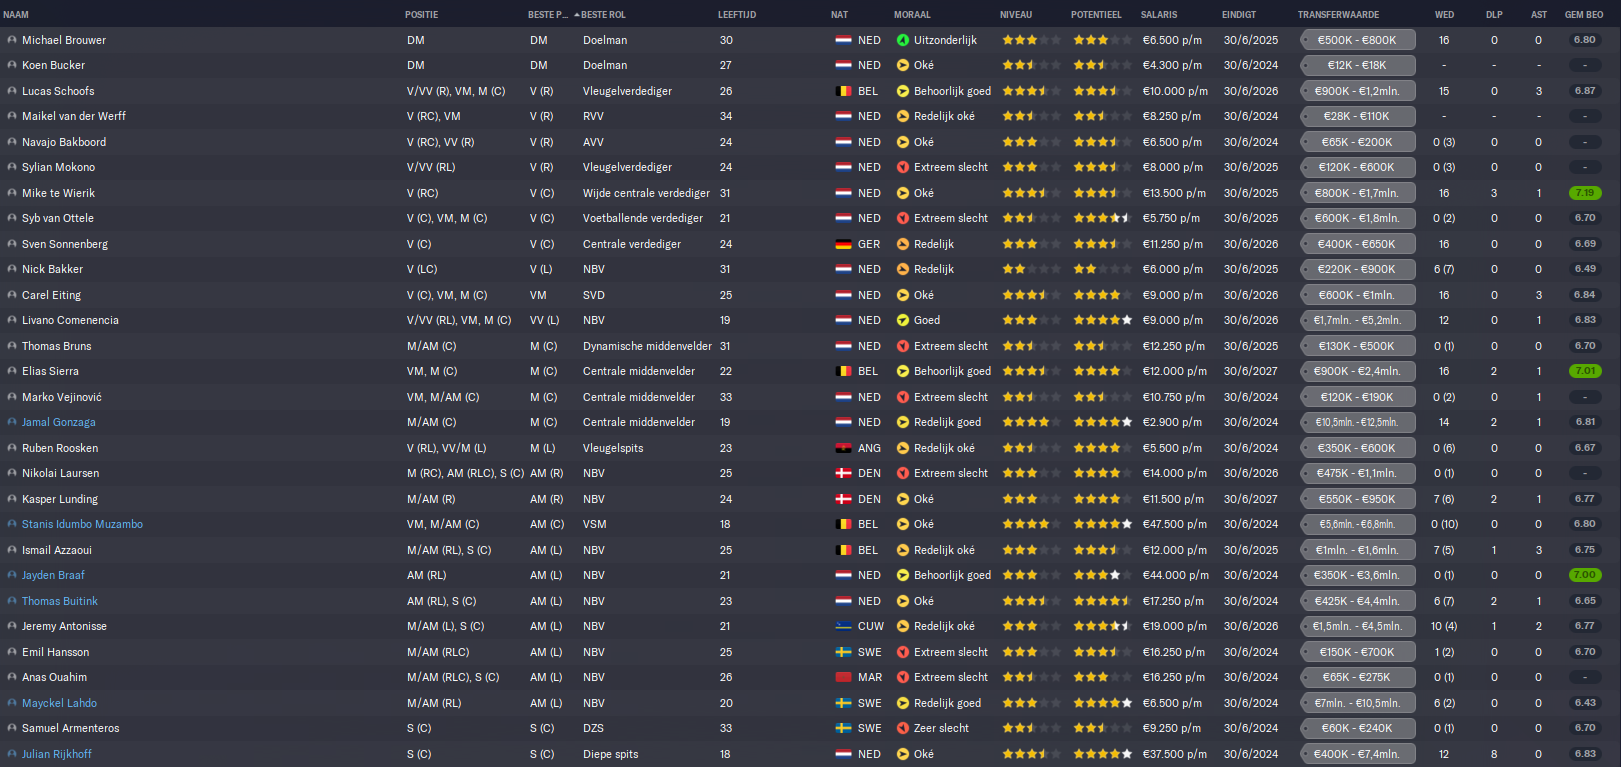
Task: Sort players by LEEFTIJD column
Action: 737,15
